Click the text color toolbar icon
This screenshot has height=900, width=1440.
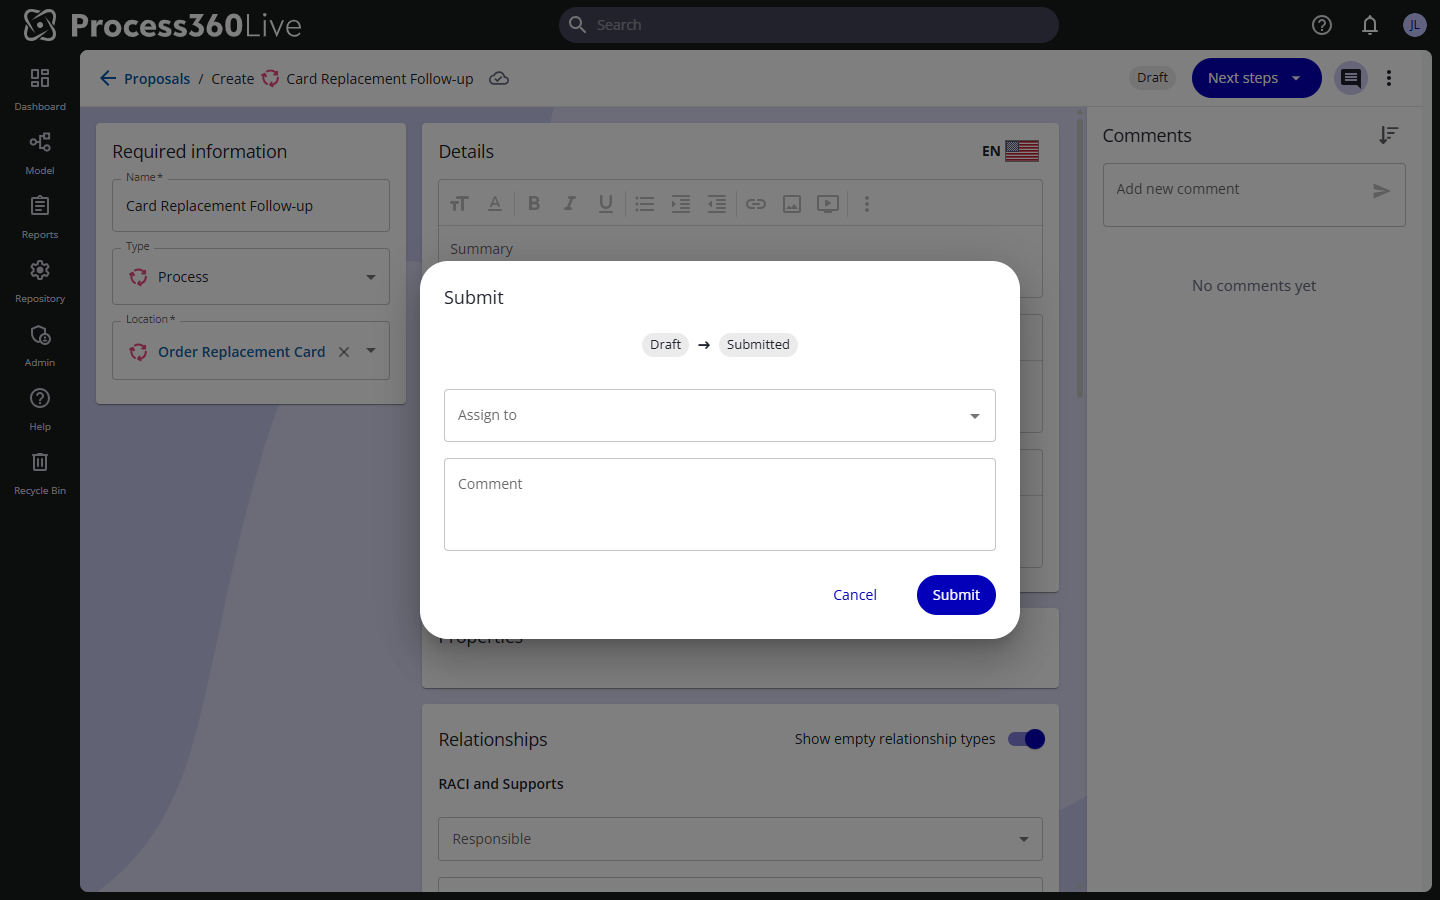pyautogui.click(x=494, y=204)
